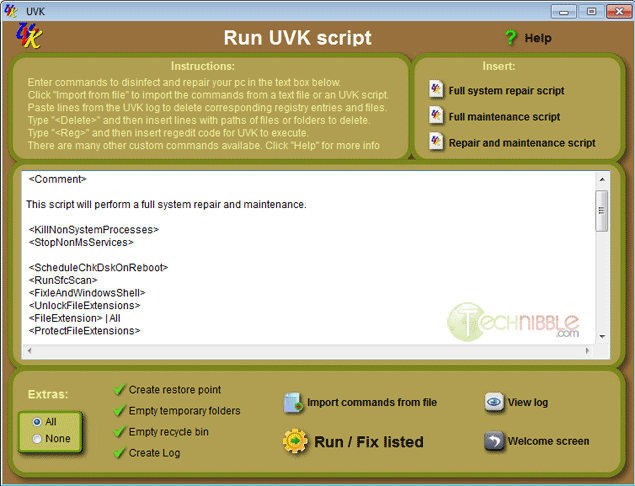Click the <ScheduleChkDskOnReboot> line
This screenshot has height=486, width=635.
(x=98, y=268)
